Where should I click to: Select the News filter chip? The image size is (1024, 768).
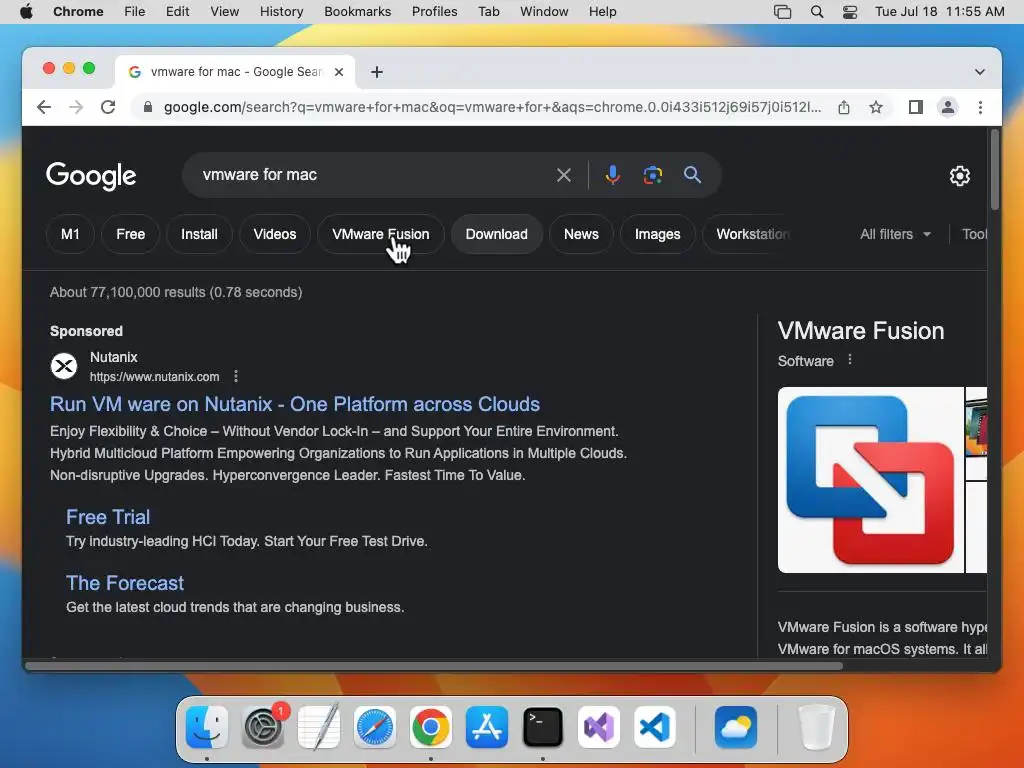581,234
